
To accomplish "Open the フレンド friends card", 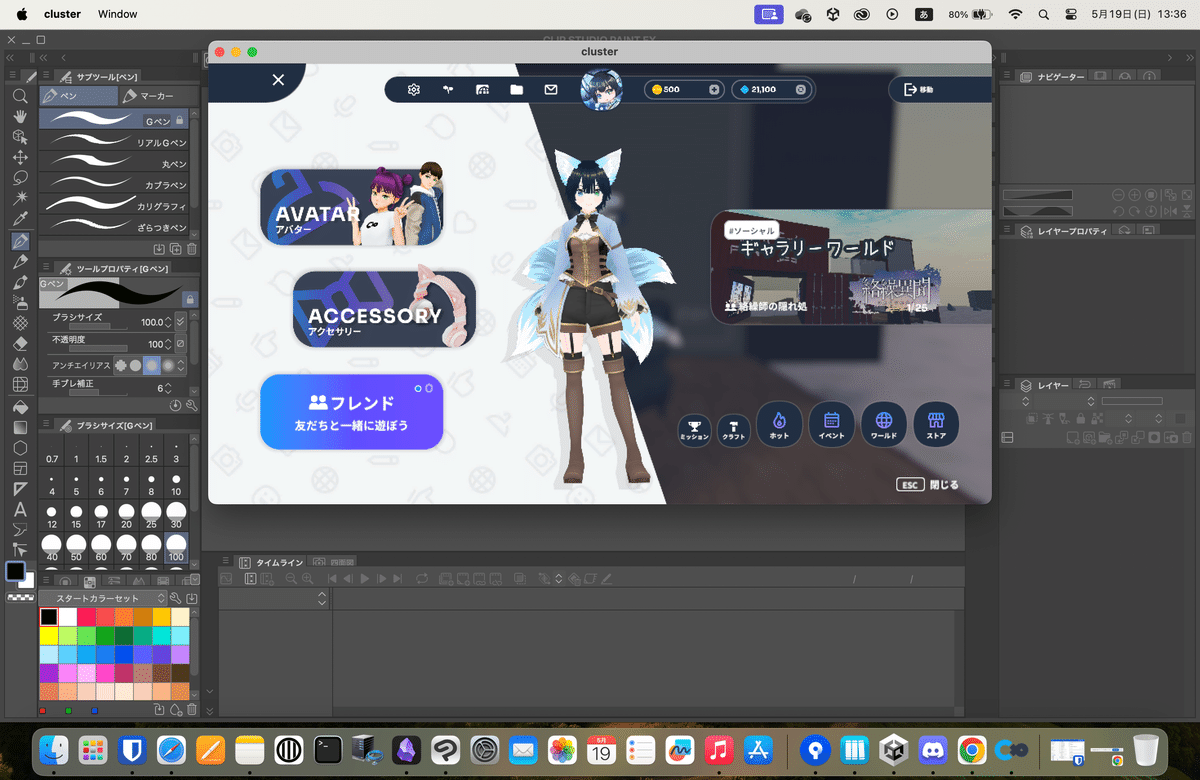I will click(351, 412).
